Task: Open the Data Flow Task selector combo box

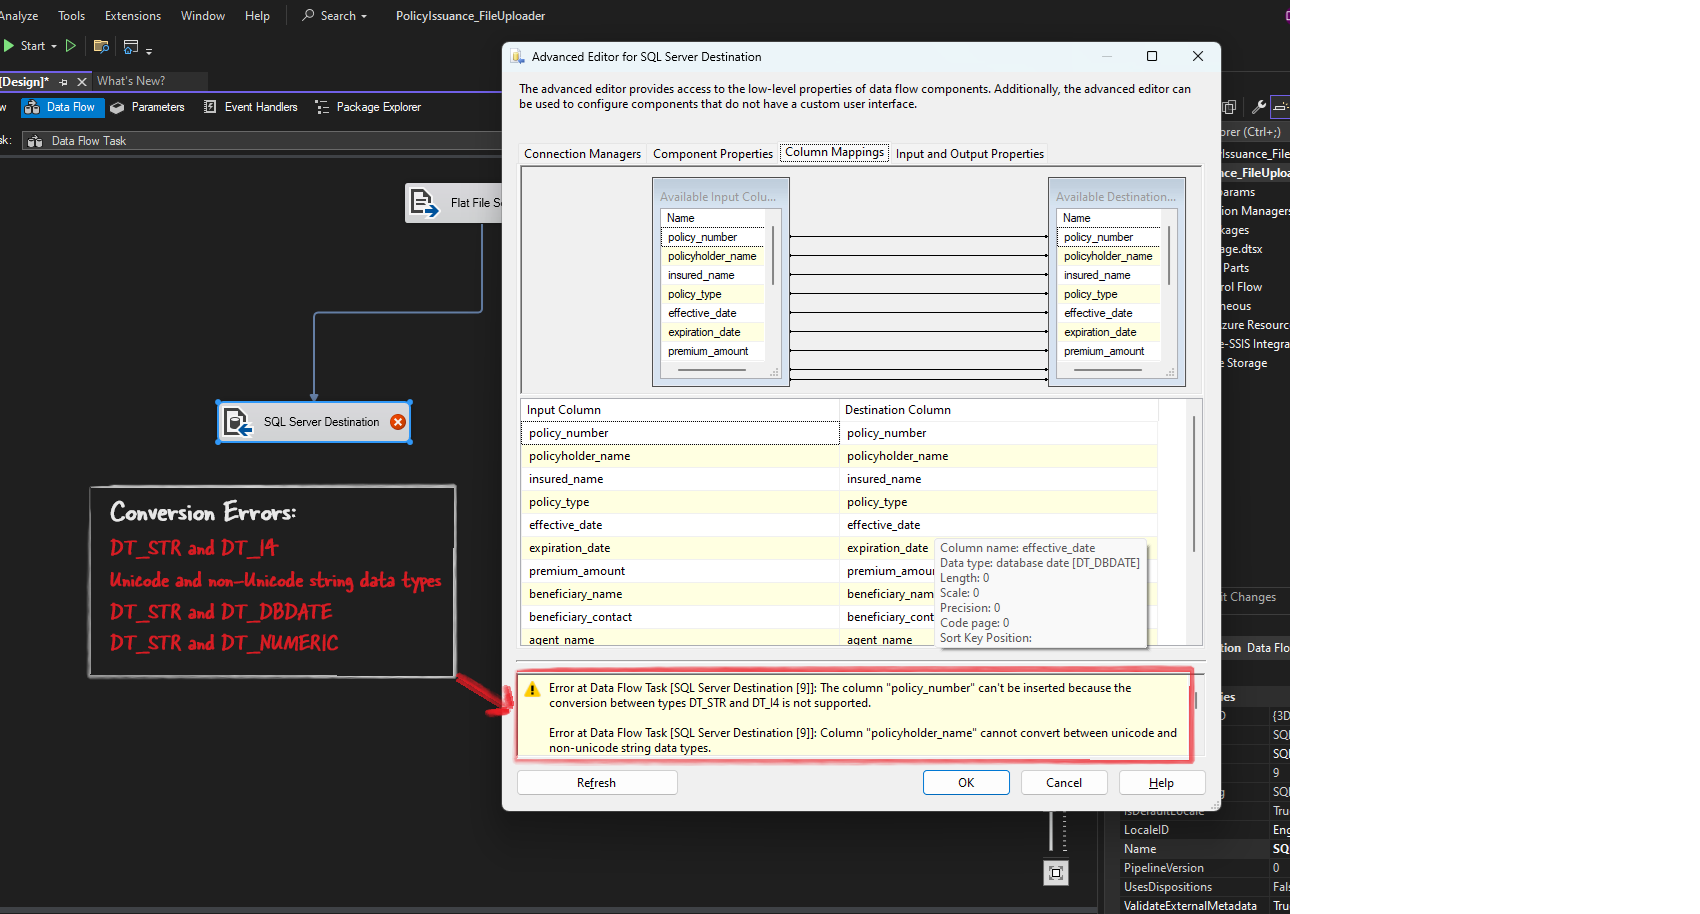Action: pyautogui.click(x=262, y=141)
